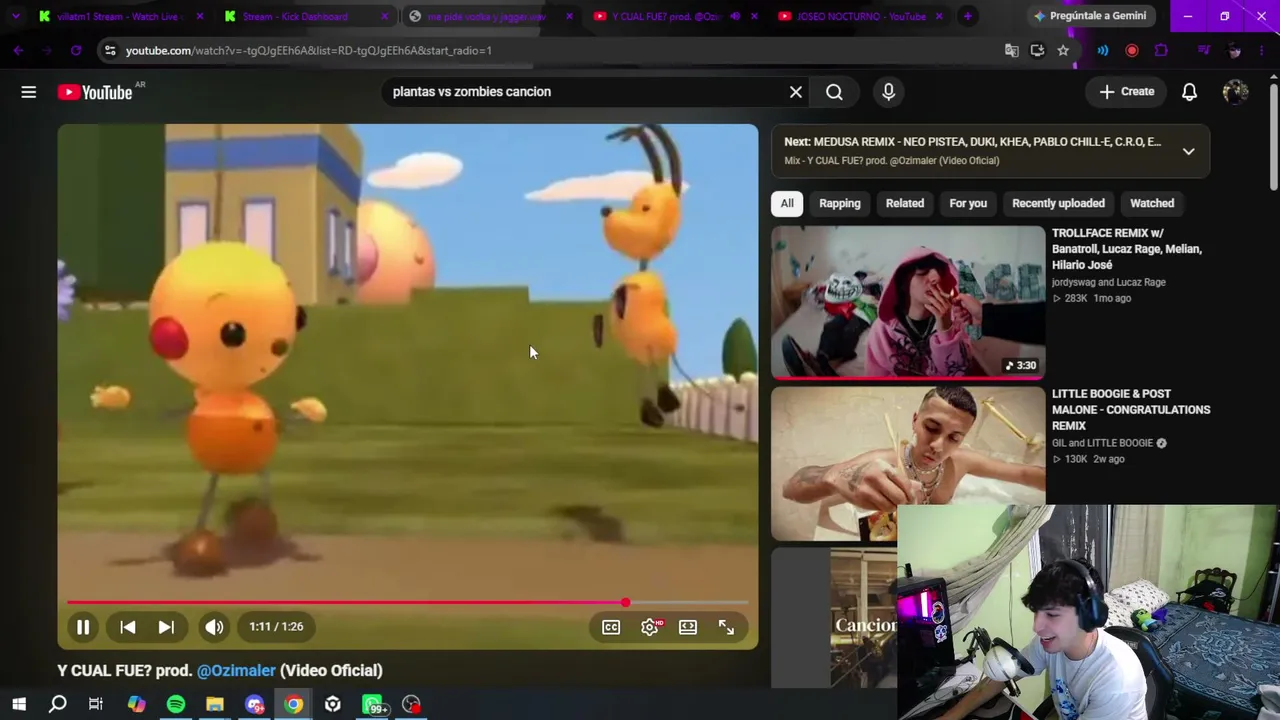1280x720 pixels.
Task: Open the YouTube account avatar menu
Action: click(x=1235, y=92)
